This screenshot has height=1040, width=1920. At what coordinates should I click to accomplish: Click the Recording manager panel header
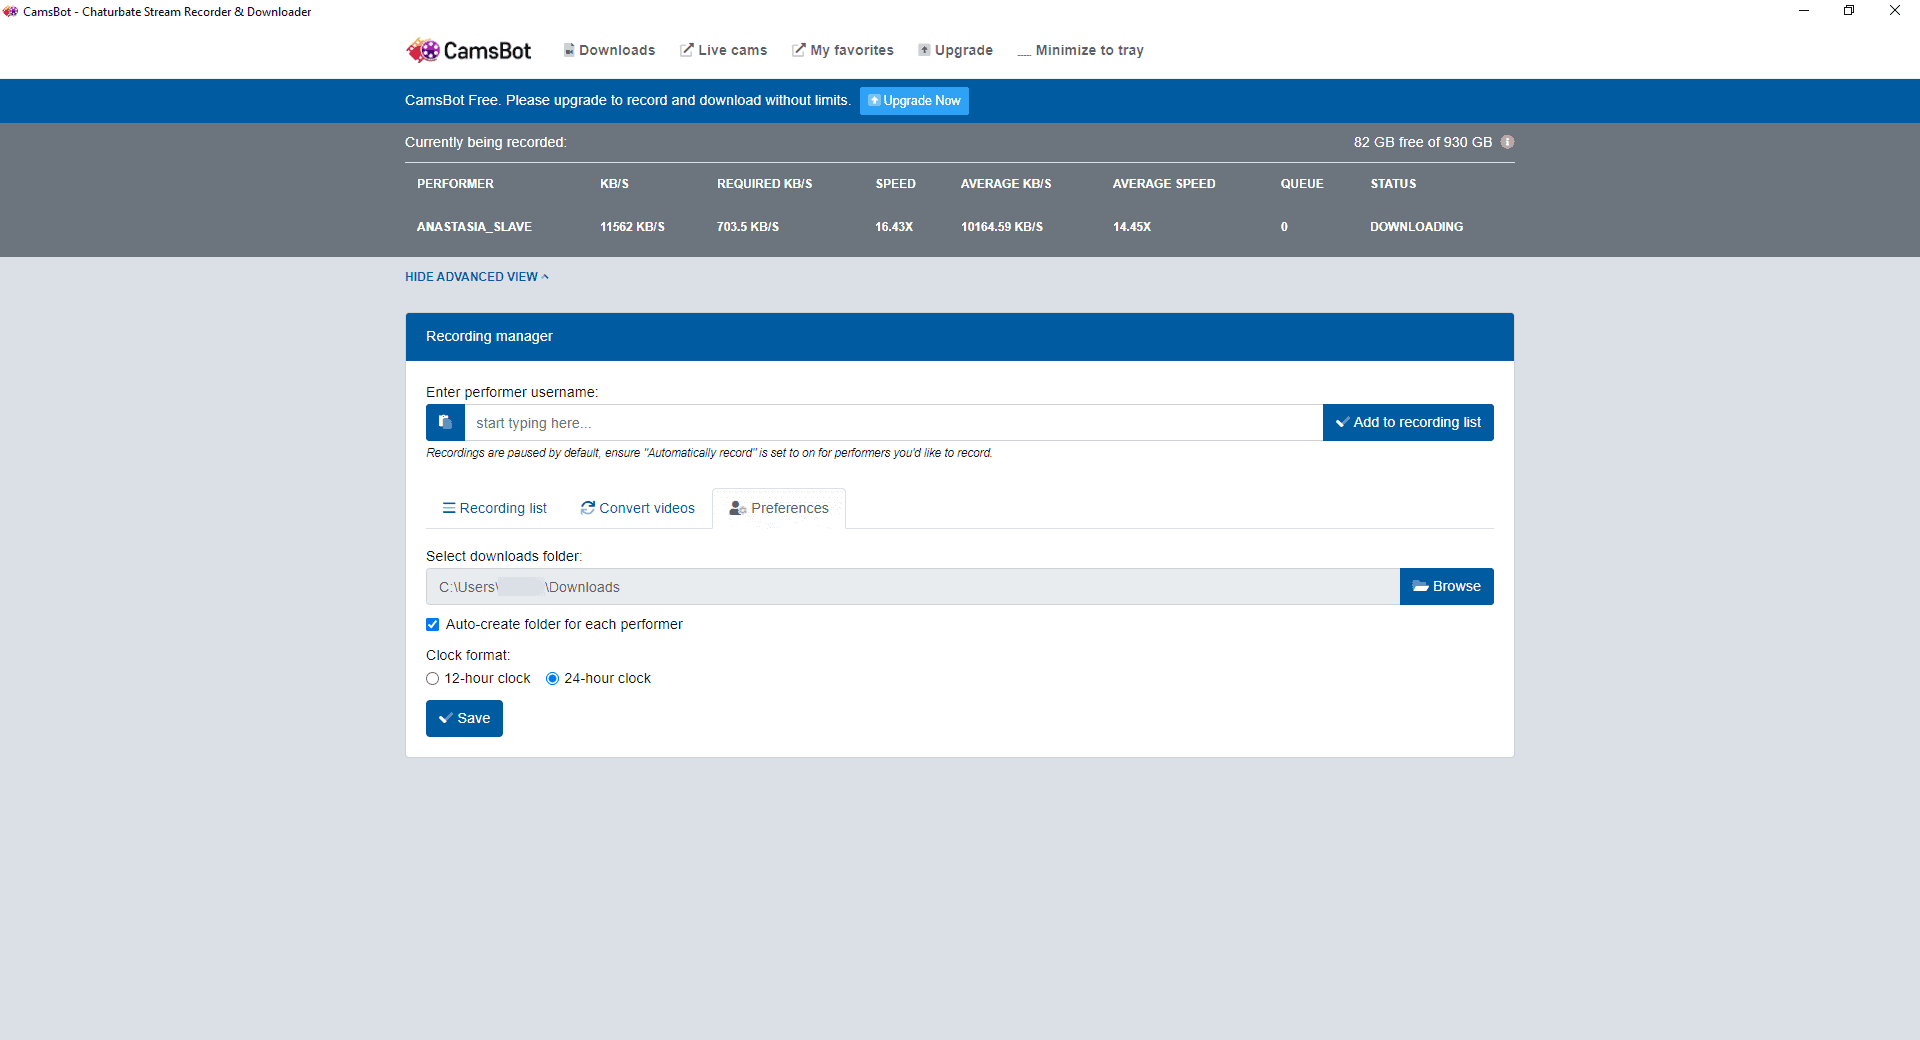tap(960, 337)
